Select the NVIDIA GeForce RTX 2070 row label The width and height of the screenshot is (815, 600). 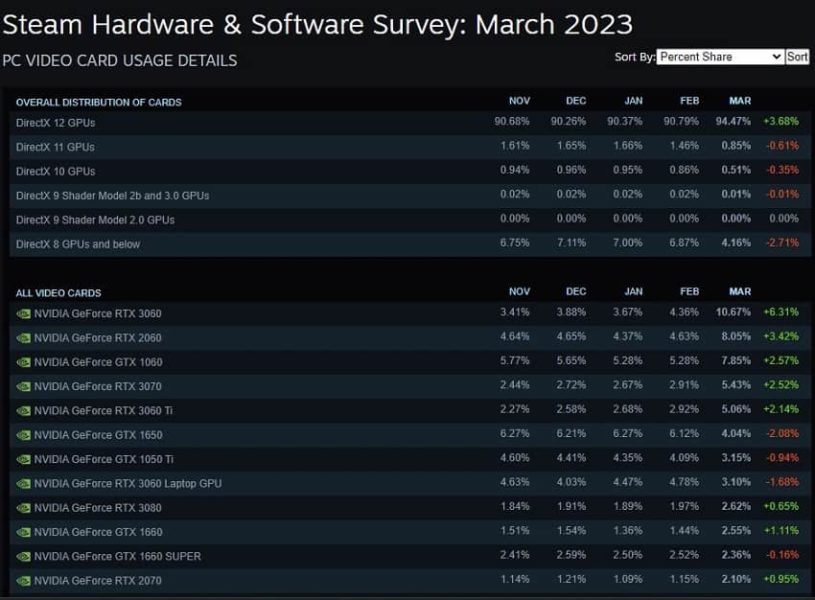[x=98, y=580]
